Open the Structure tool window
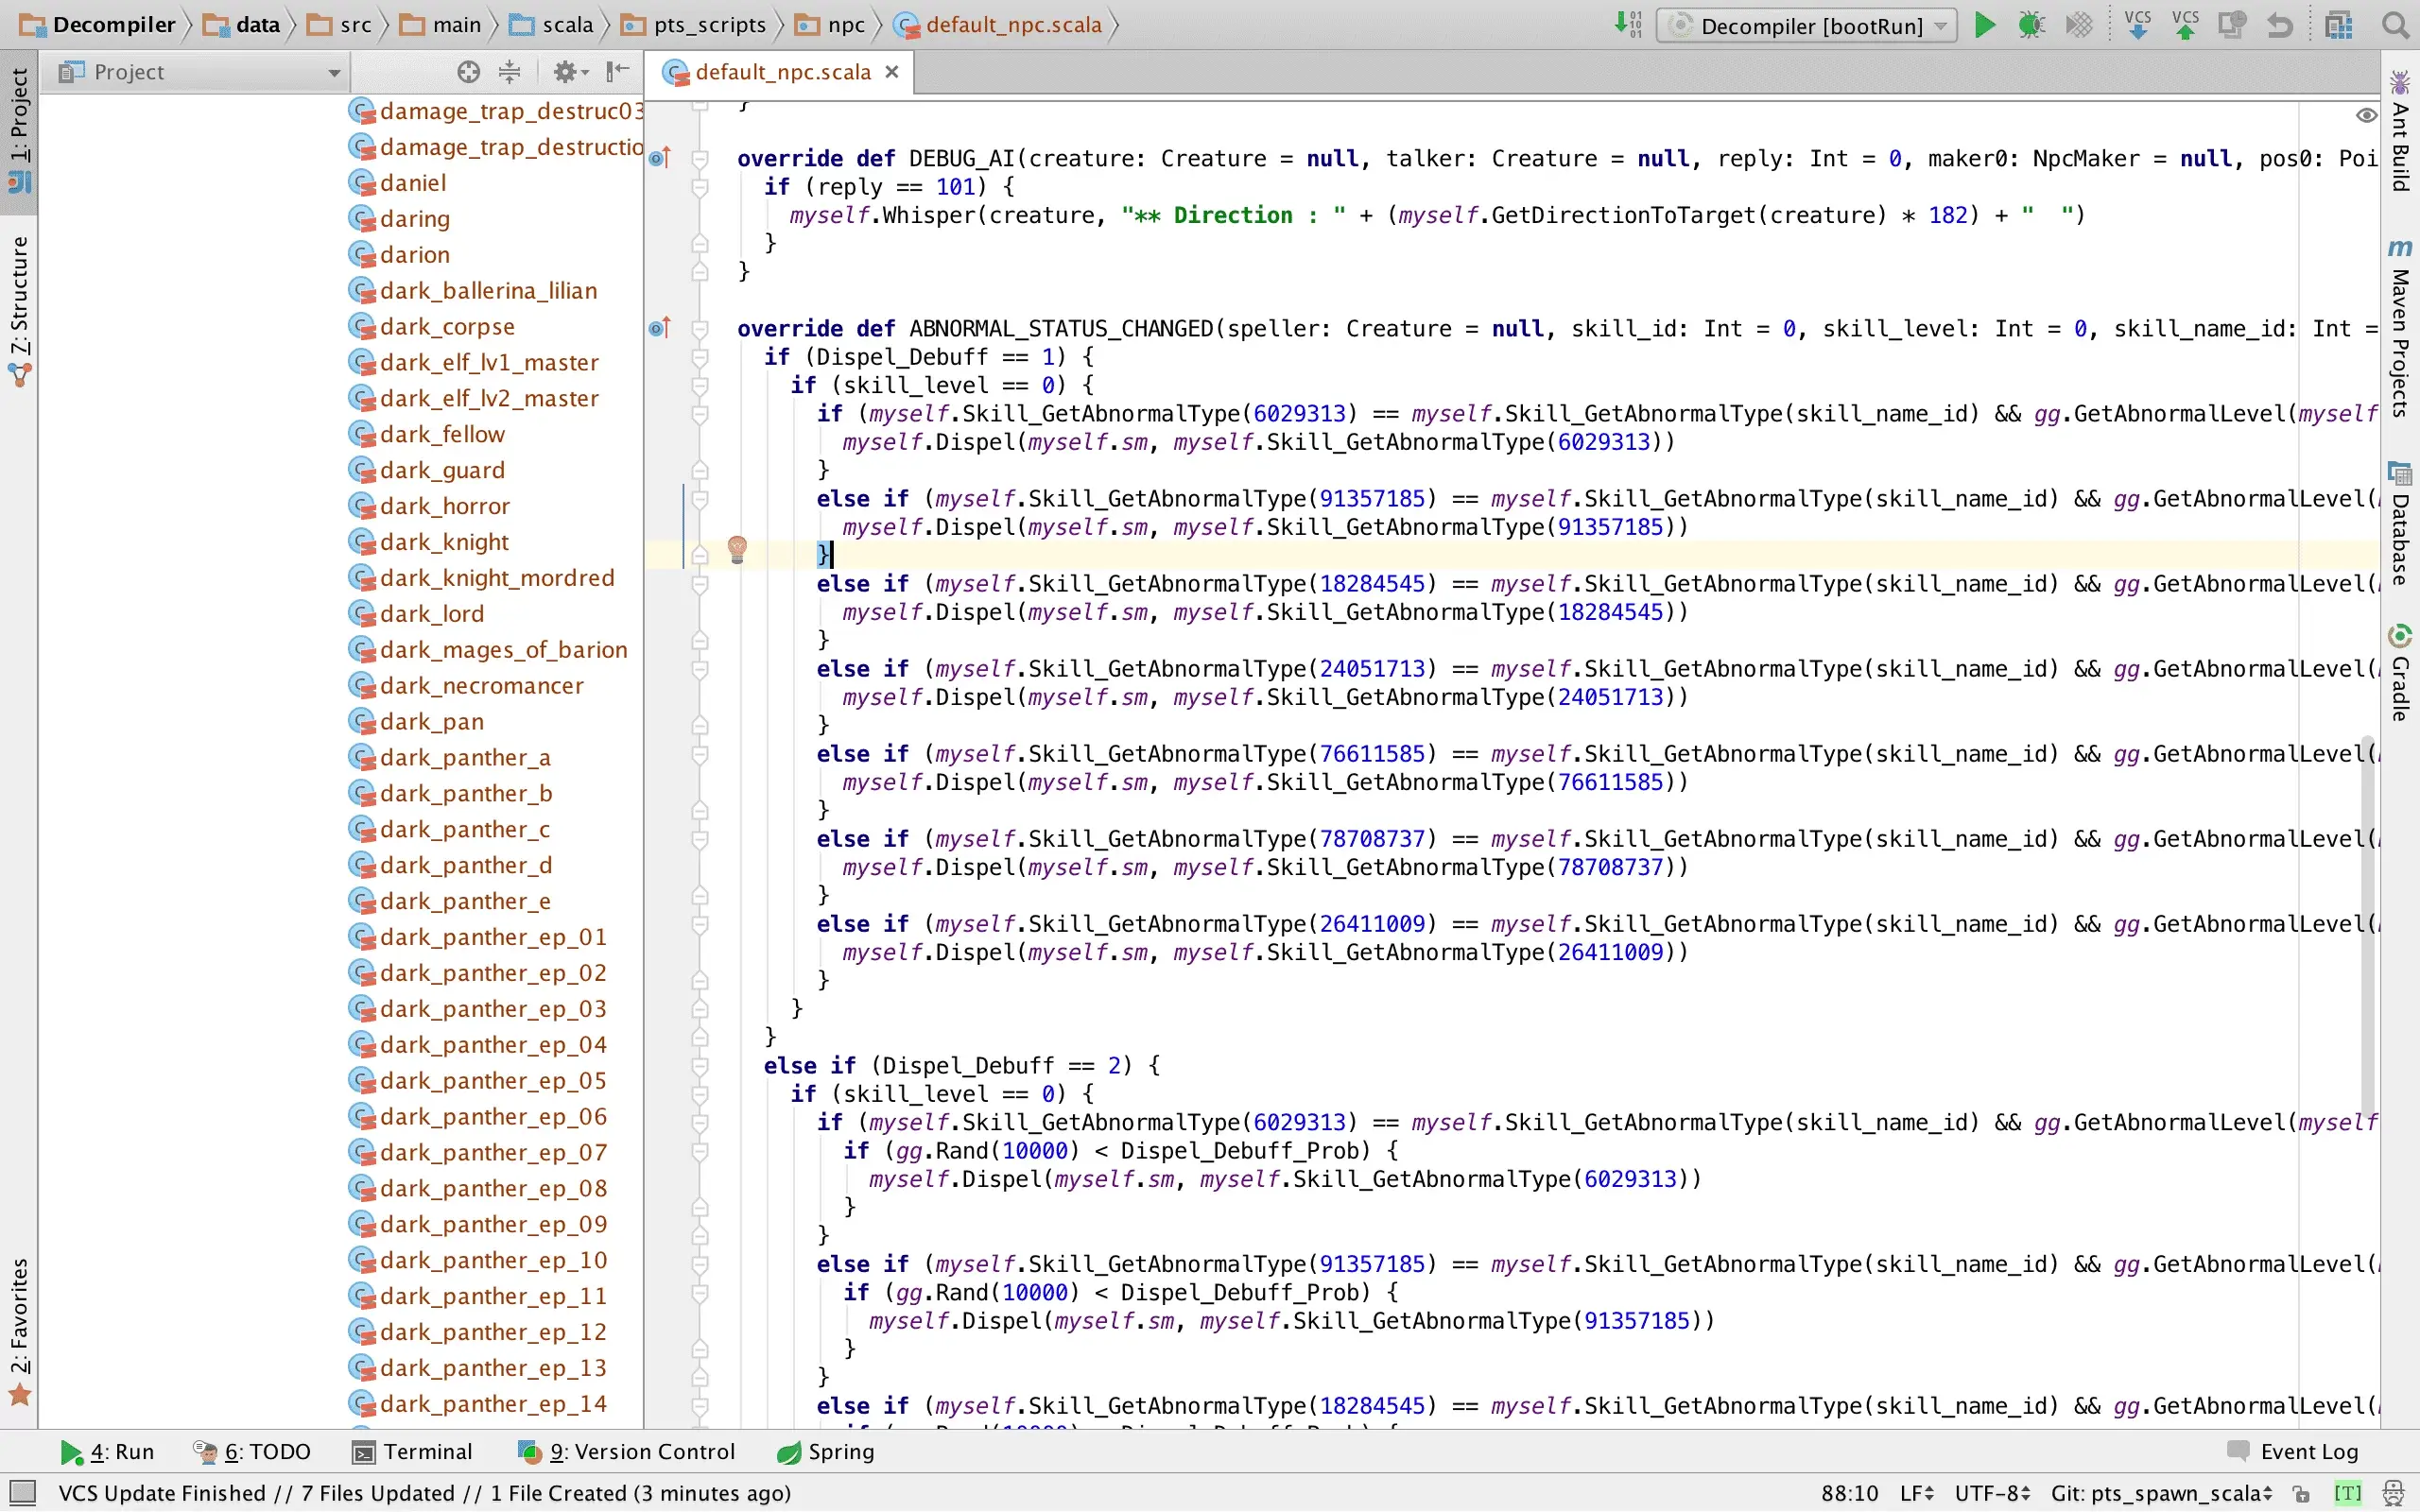Screen dimensions: 2420x1512 19,312
